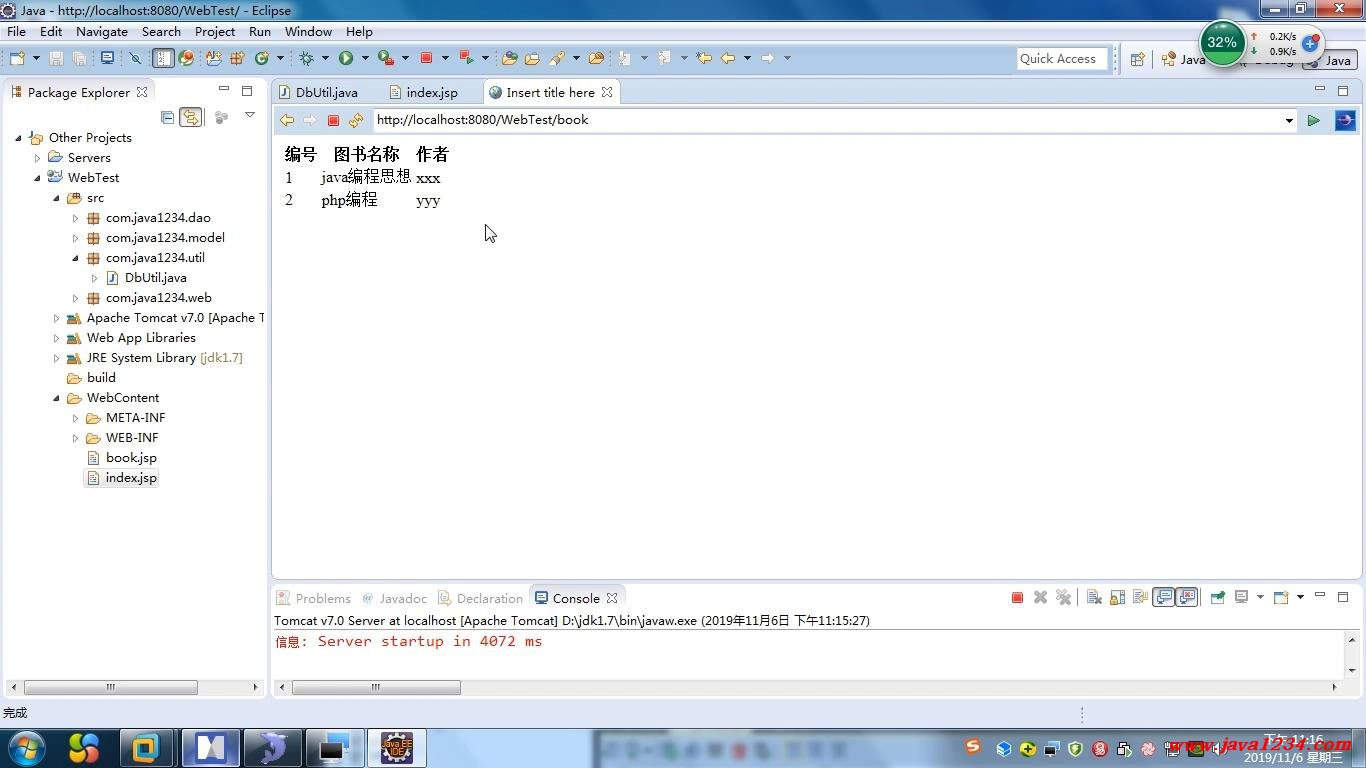The width and height of the screenshot is (1366, 768).
Task: Toggle Scroll Lock in Console
Action: point(1117,597)
